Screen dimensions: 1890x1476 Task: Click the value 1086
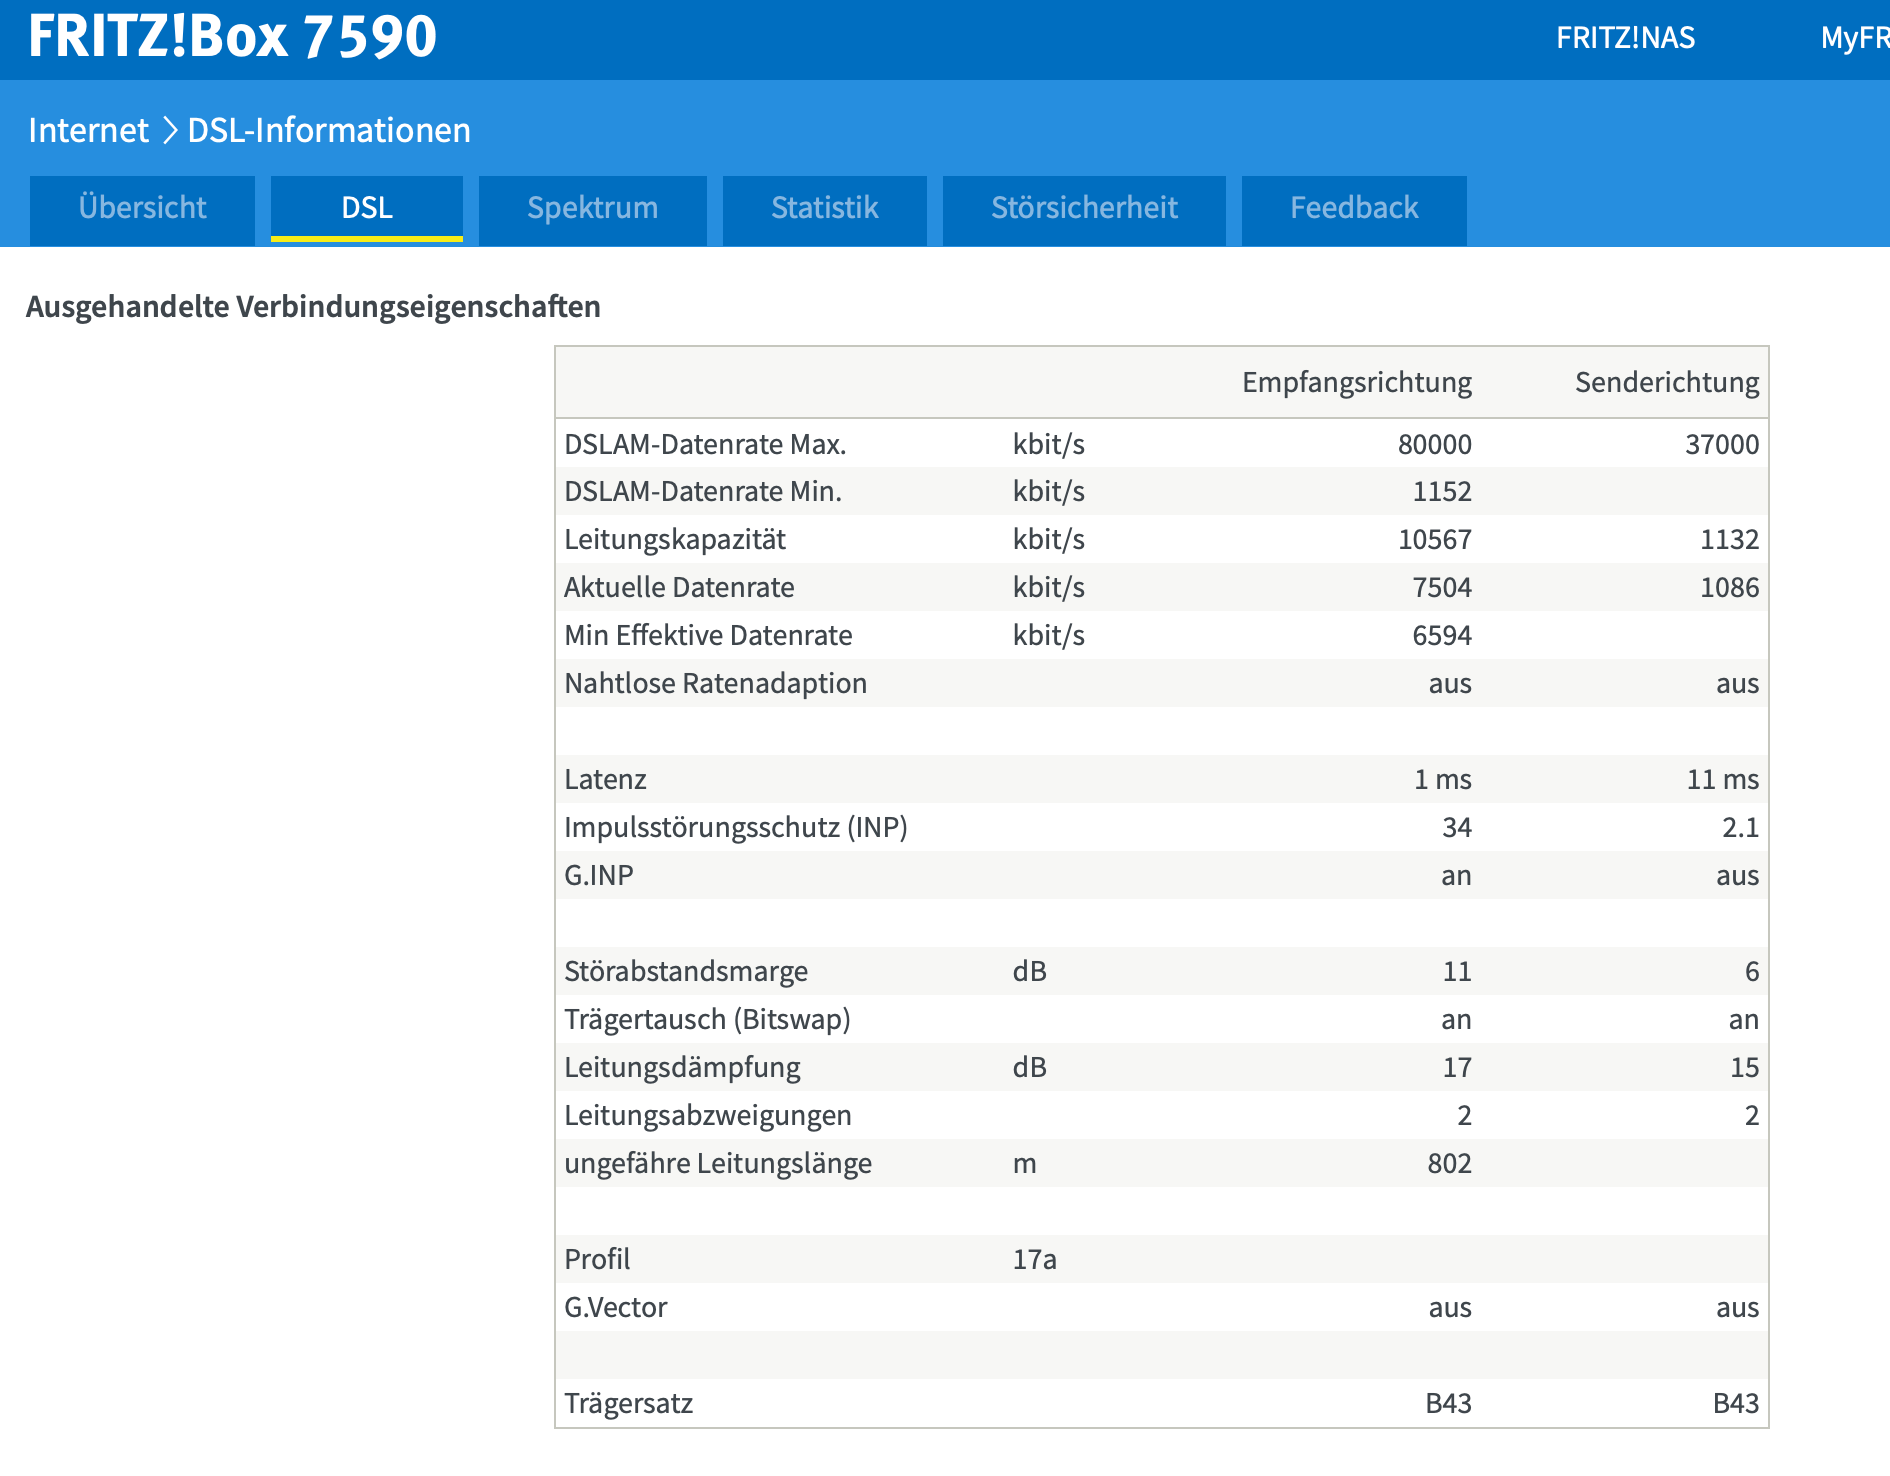pos(1730,588)
